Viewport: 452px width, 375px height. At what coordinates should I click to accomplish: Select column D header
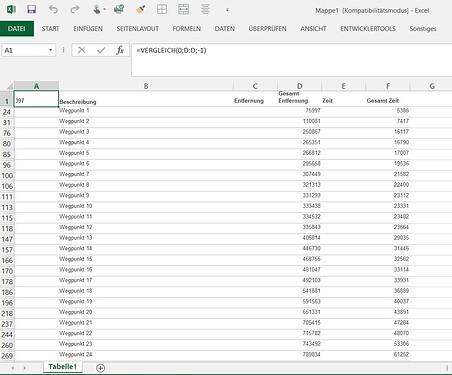pos(299,86)
